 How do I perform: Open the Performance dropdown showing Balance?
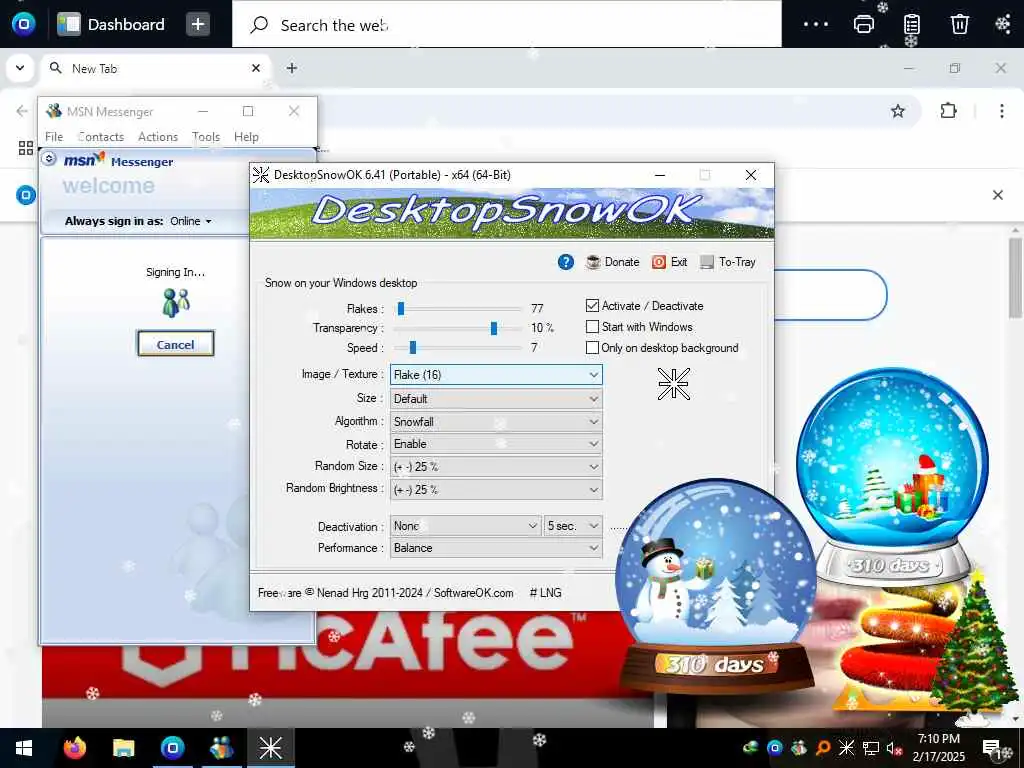[496, 548]
